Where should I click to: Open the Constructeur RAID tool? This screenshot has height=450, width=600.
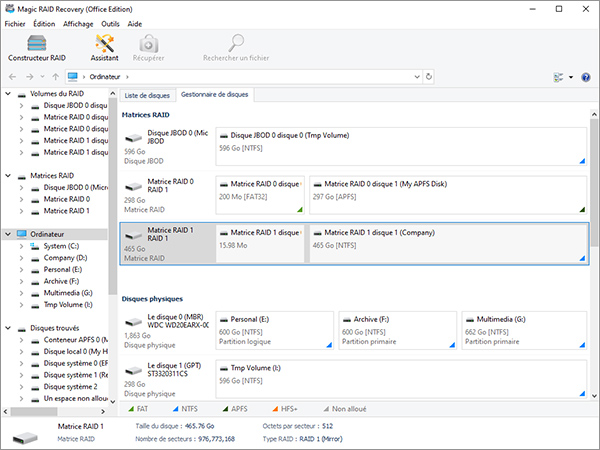[x=37, y=48]
